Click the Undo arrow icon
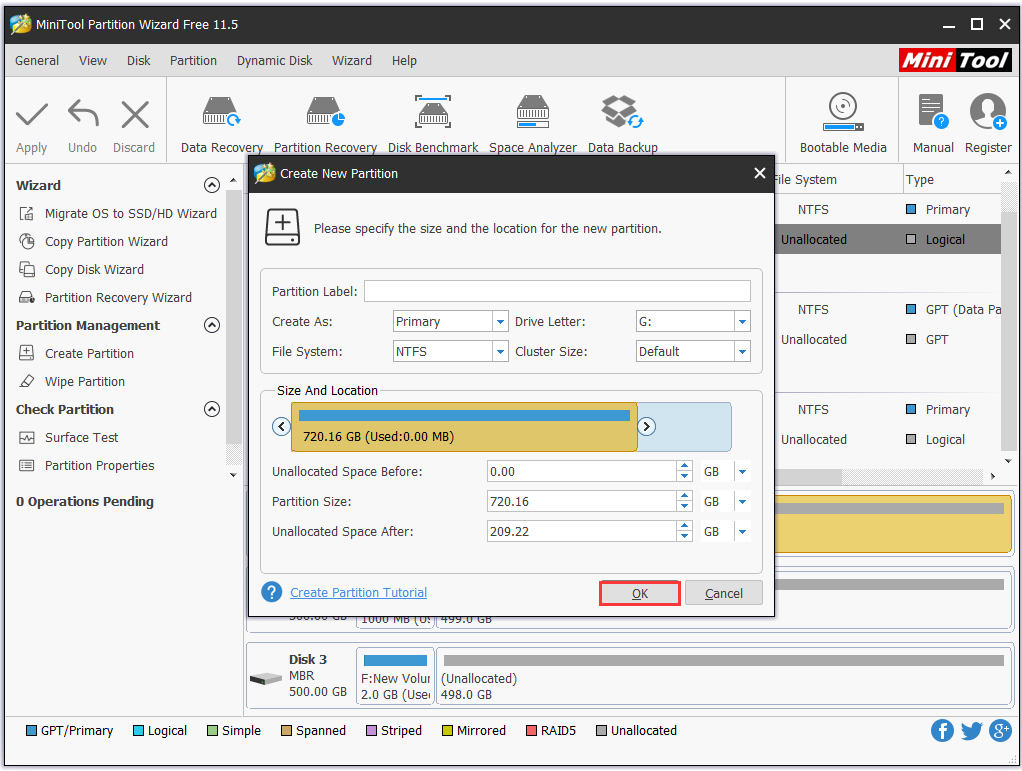Viewport: 1022px width, 771px height. [x=83, y=115]
